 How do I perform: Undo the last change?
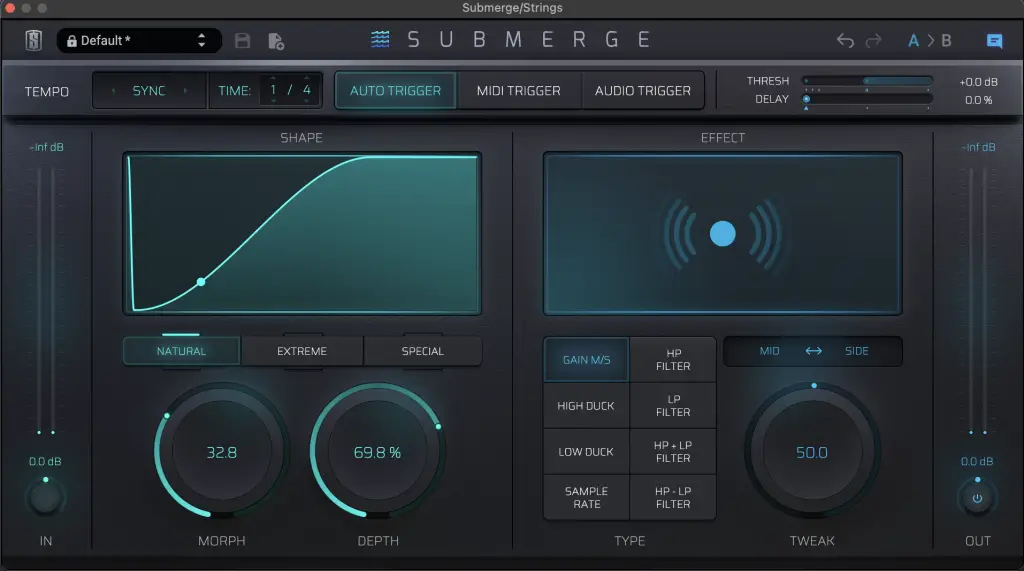(x=845, y=41)
